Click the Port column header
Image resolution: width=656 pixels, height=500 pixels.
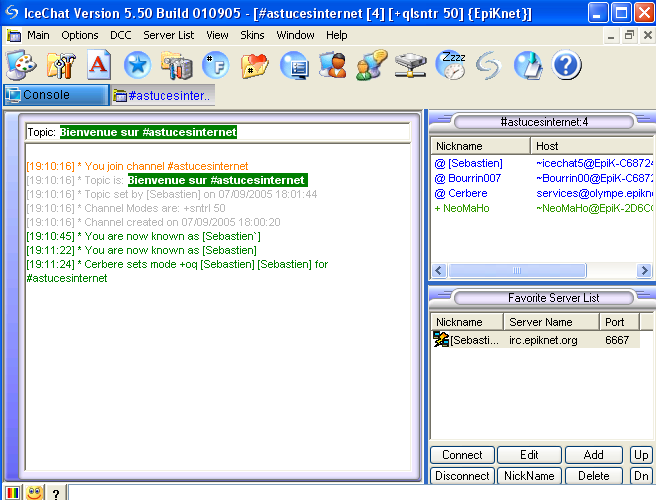619,322
